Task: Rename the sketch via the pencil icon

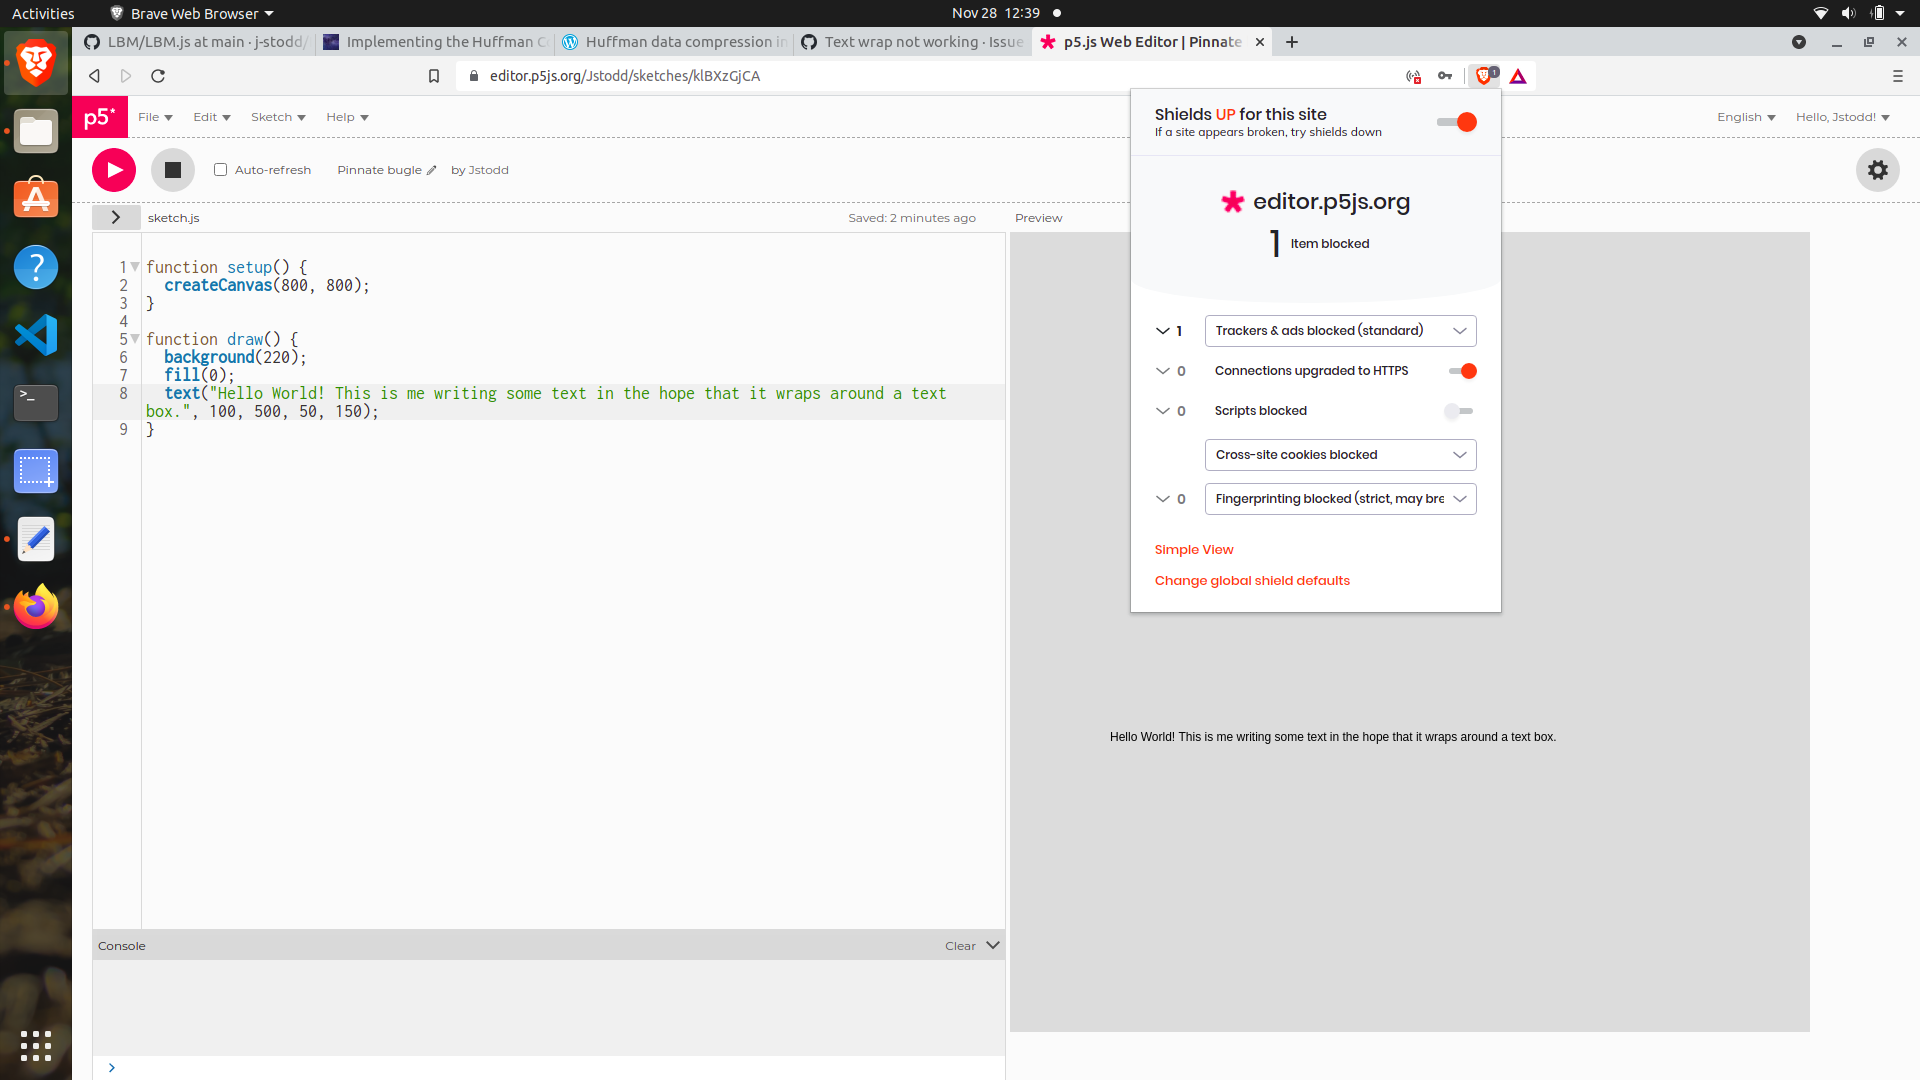Action: [x=429, y=170]
